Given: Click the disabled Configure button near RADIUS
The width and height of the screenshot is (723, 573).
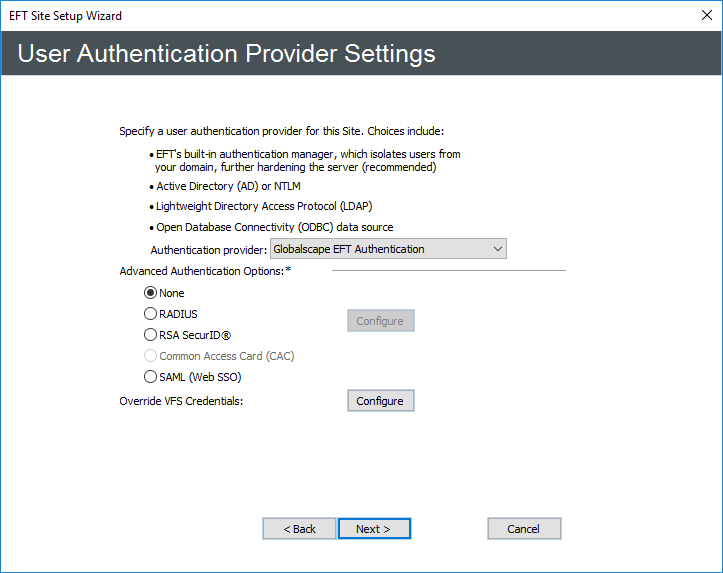Looking at the screenshot, I should (380, 321).
